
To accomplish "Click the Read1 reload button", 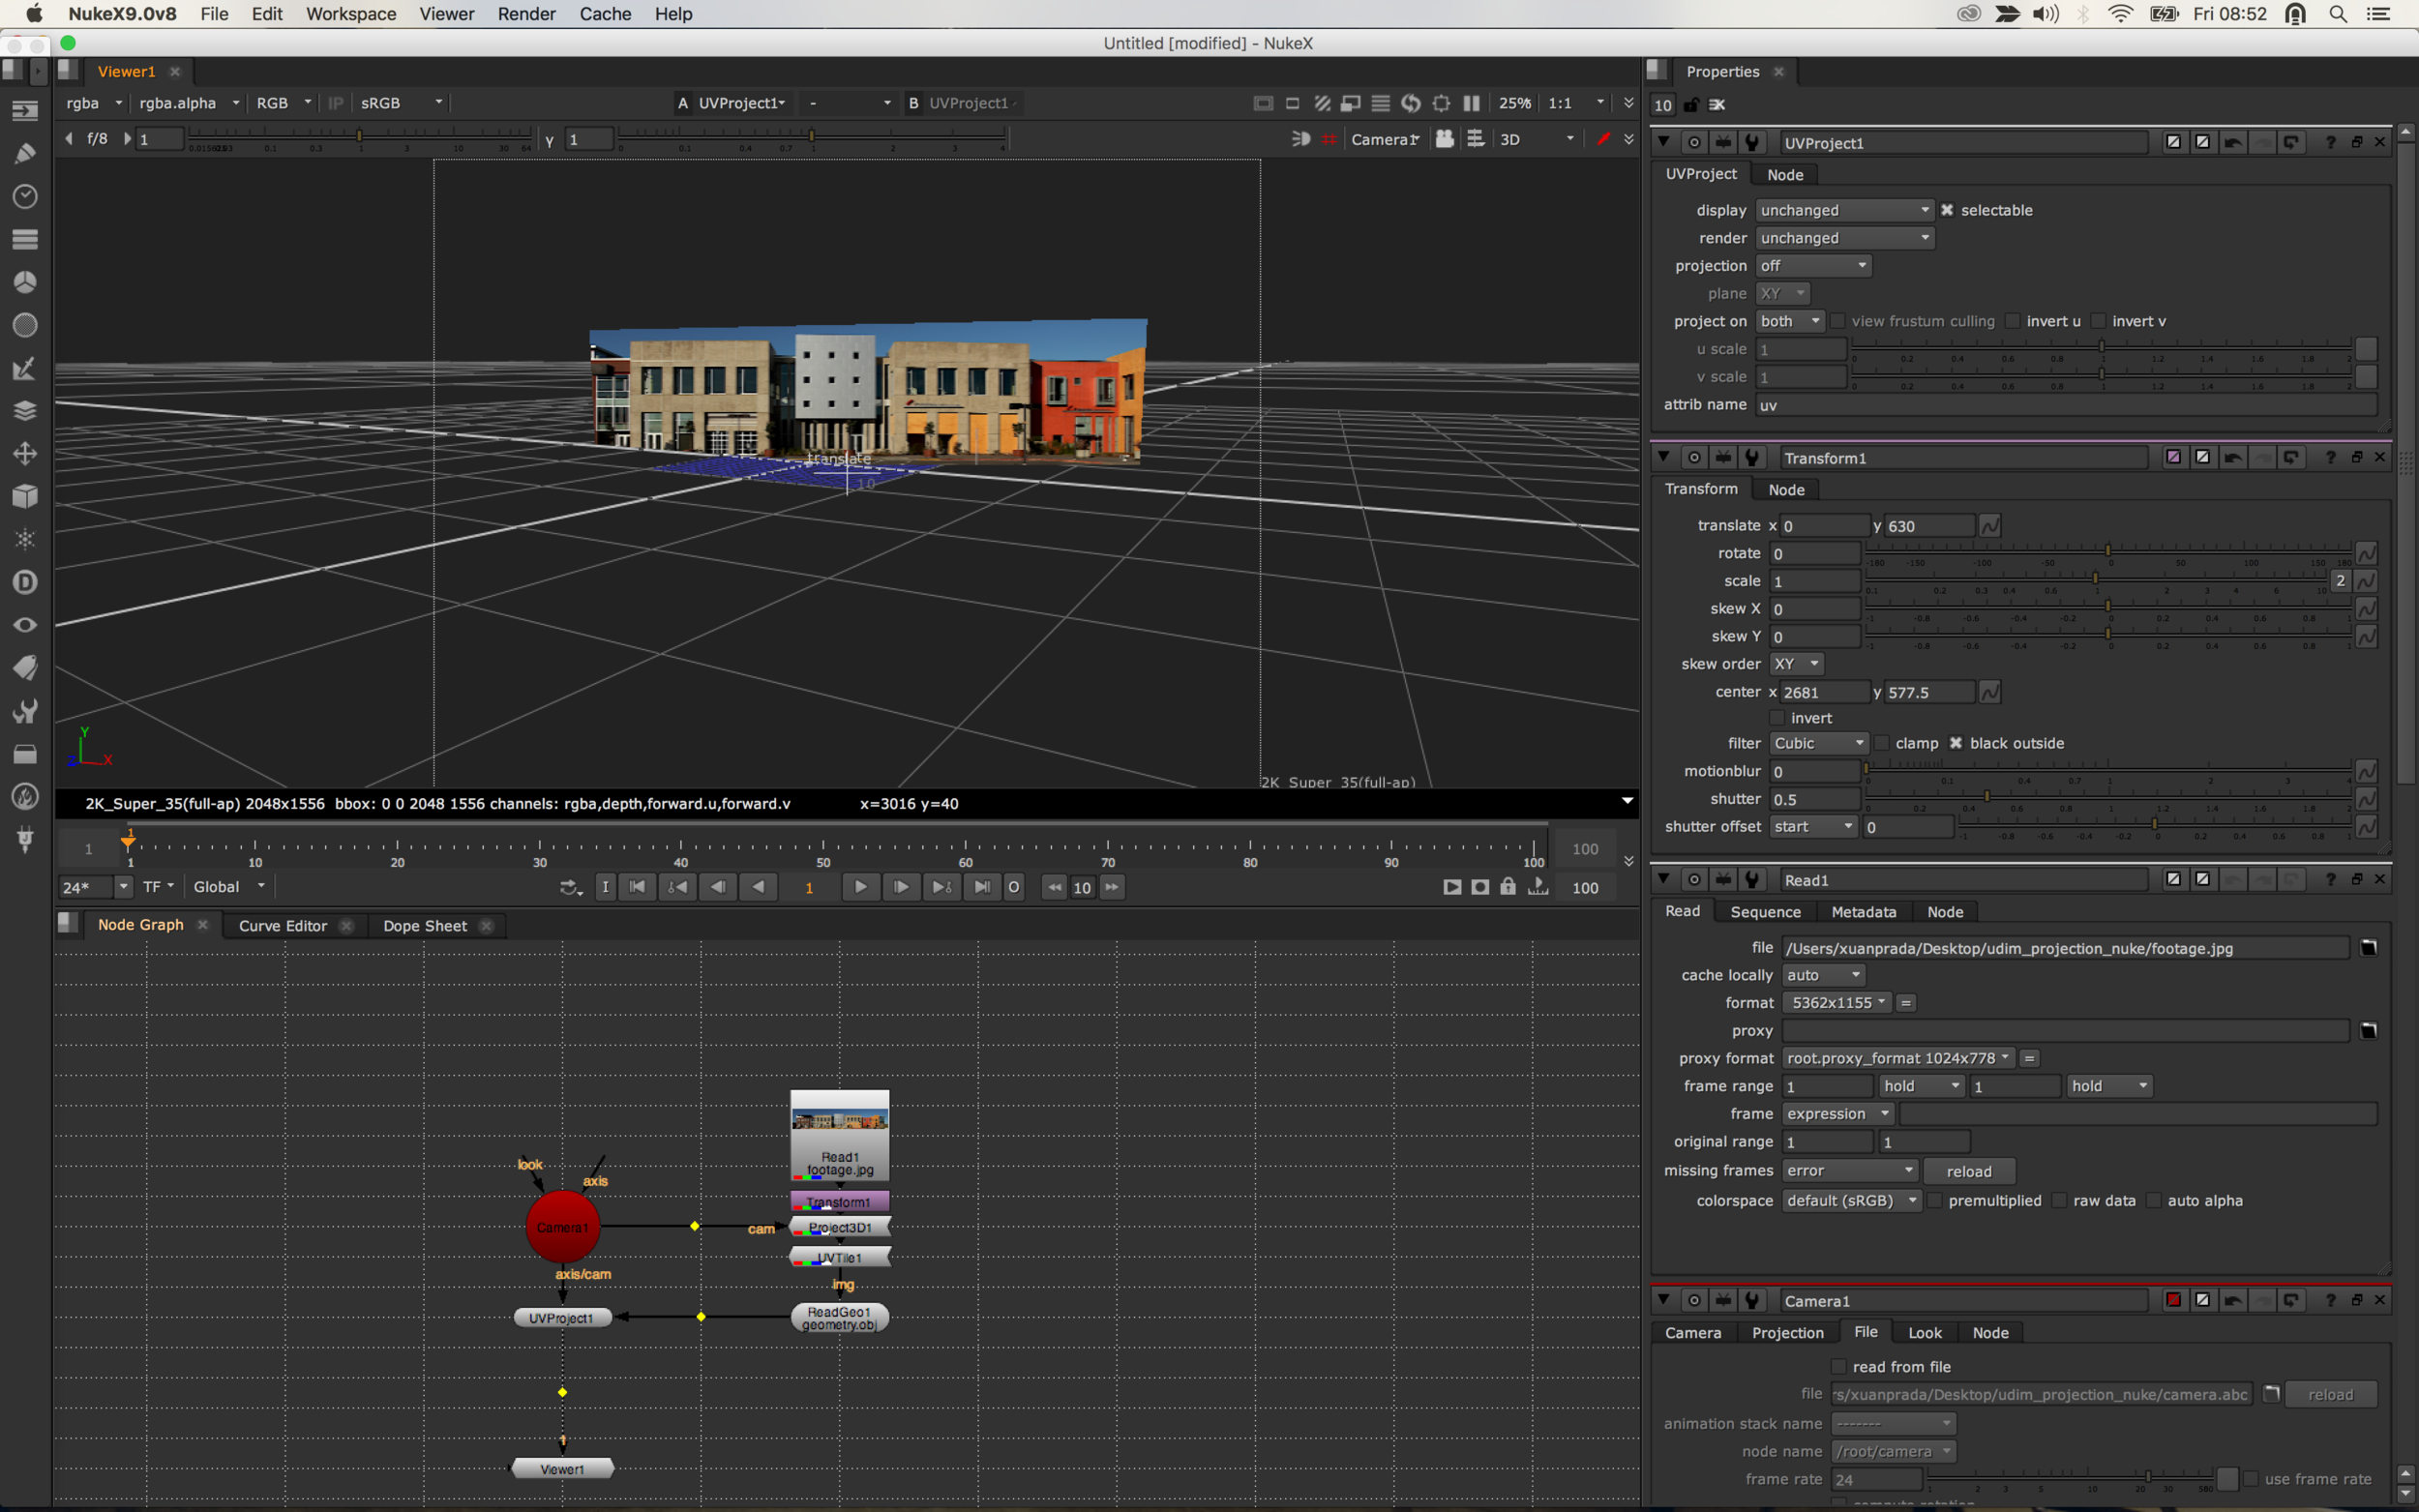I will tap(1968, 1171).
